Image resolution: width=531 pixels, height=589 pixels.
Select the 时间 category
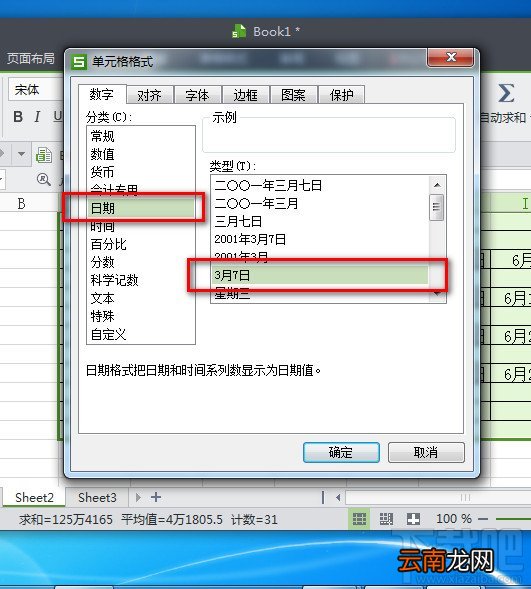coord(141,226)
